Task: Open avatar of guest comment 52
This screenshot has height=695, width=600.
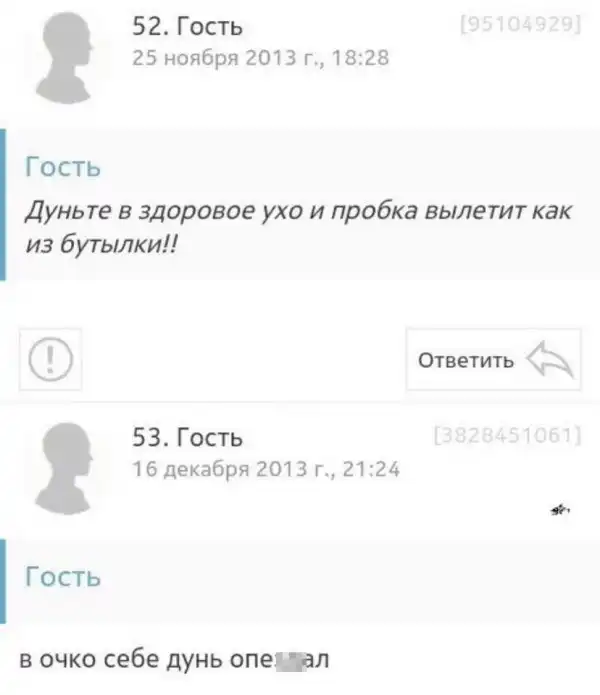Action: point(65,58)
